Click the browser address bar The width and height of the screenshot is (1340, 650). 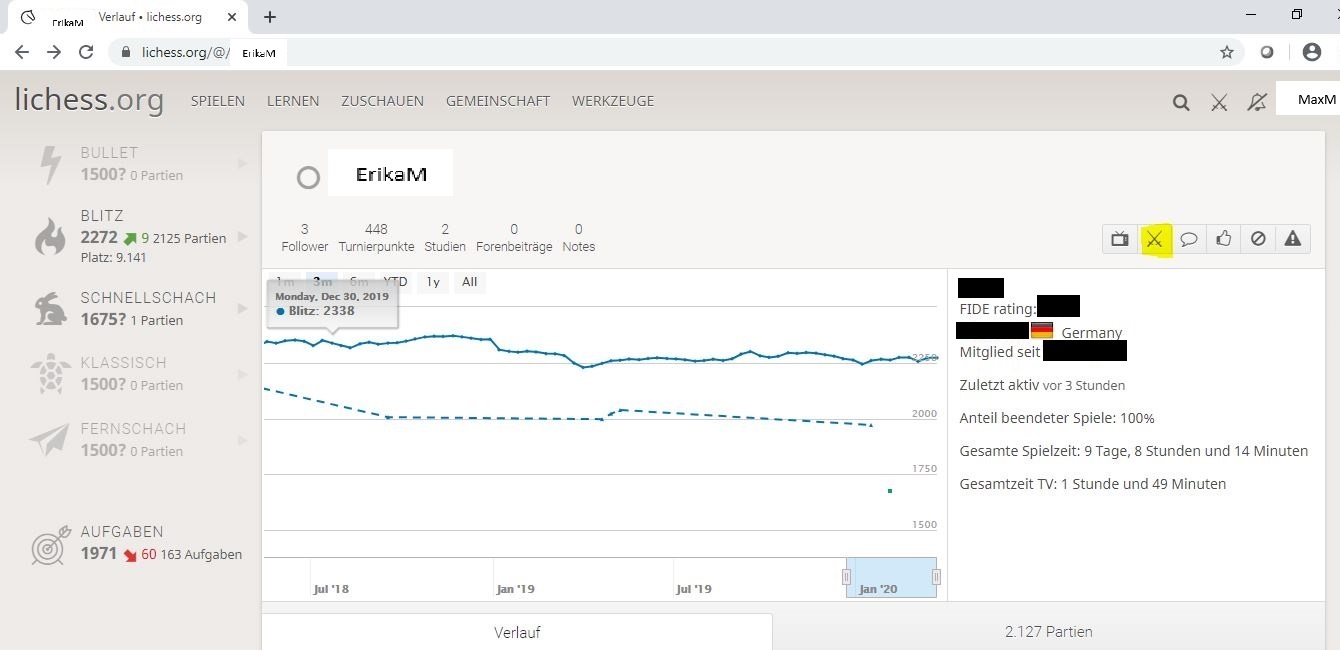(x=700, y=52)
